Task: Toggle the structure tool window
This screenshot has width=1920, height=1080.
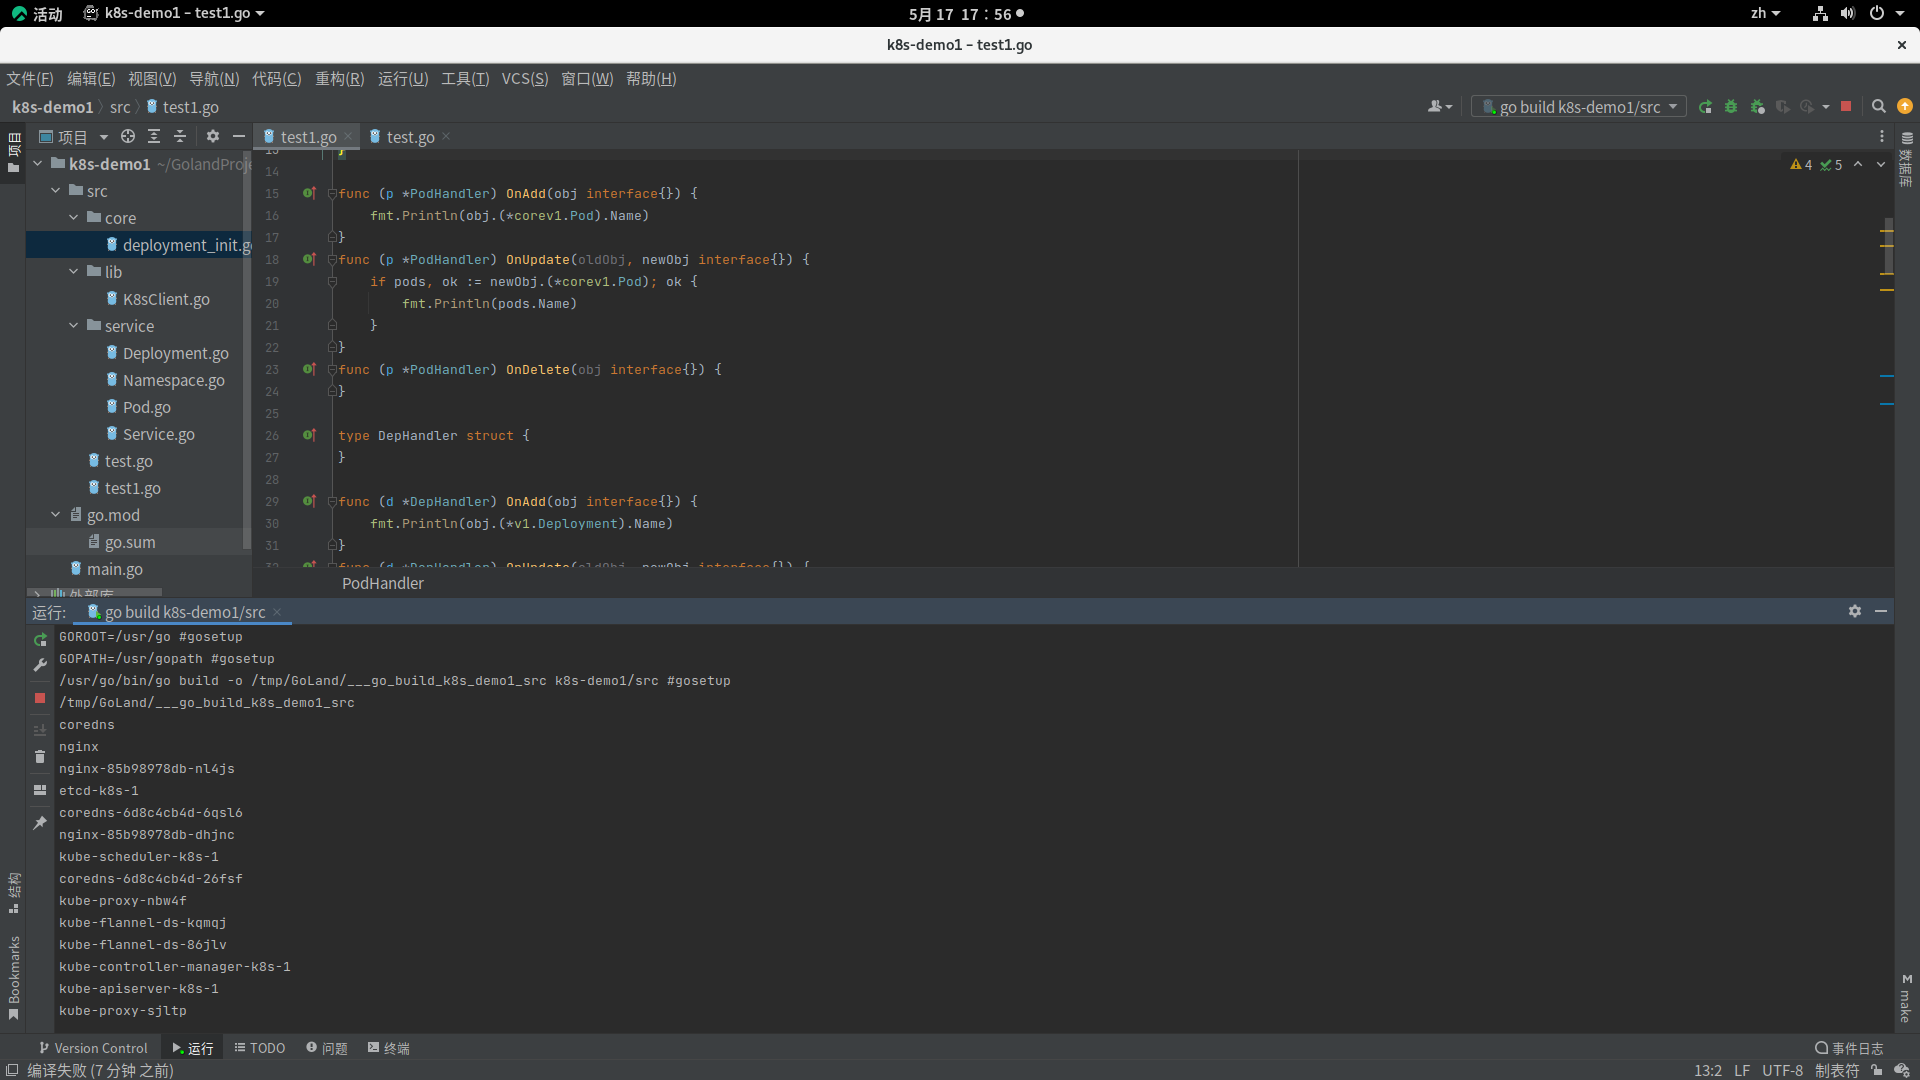Action: (14, 892)
